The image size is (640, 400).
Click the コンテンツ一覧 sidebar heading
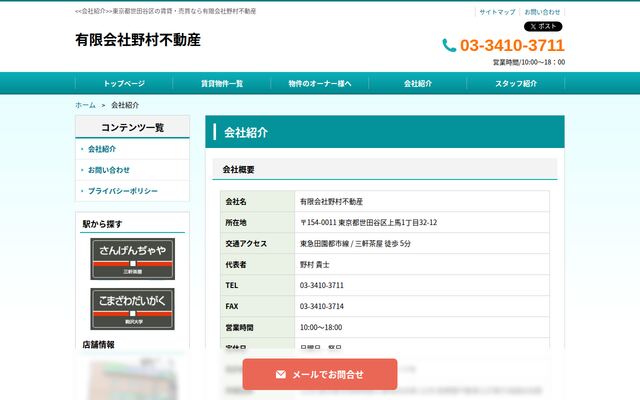pos(133,128)
